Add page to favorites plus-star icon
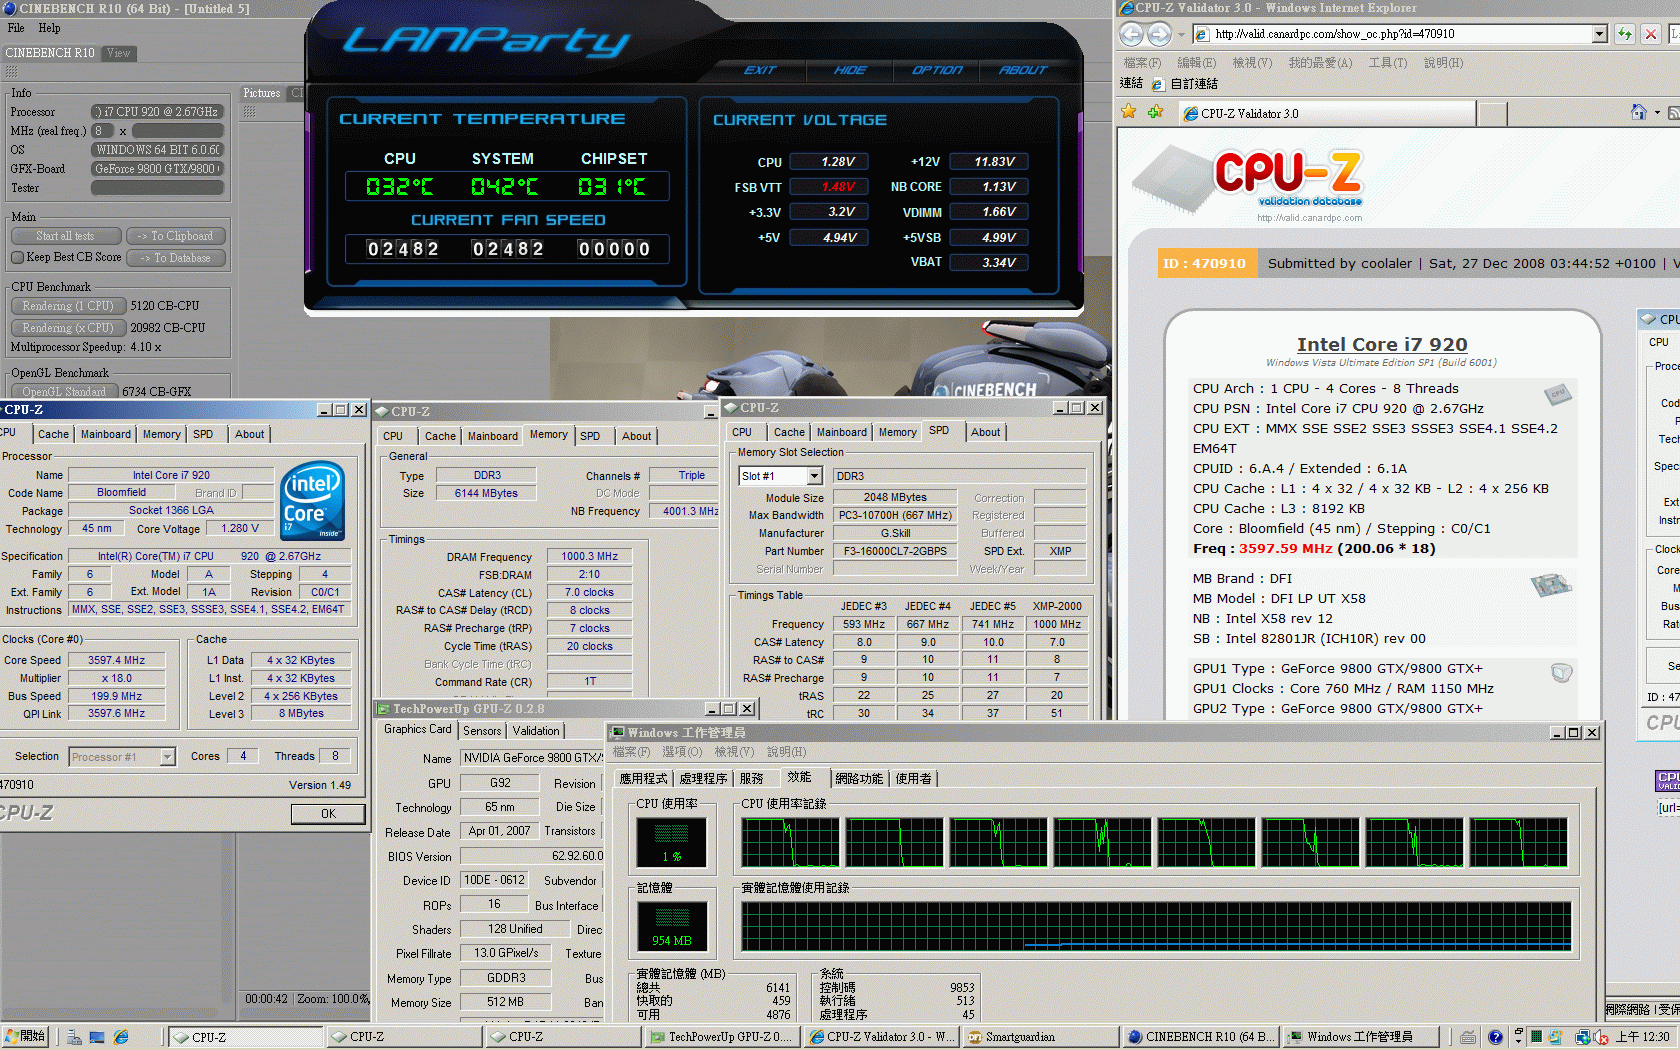Screen dimensions: 1680x1050 (x=1156, y=112)
